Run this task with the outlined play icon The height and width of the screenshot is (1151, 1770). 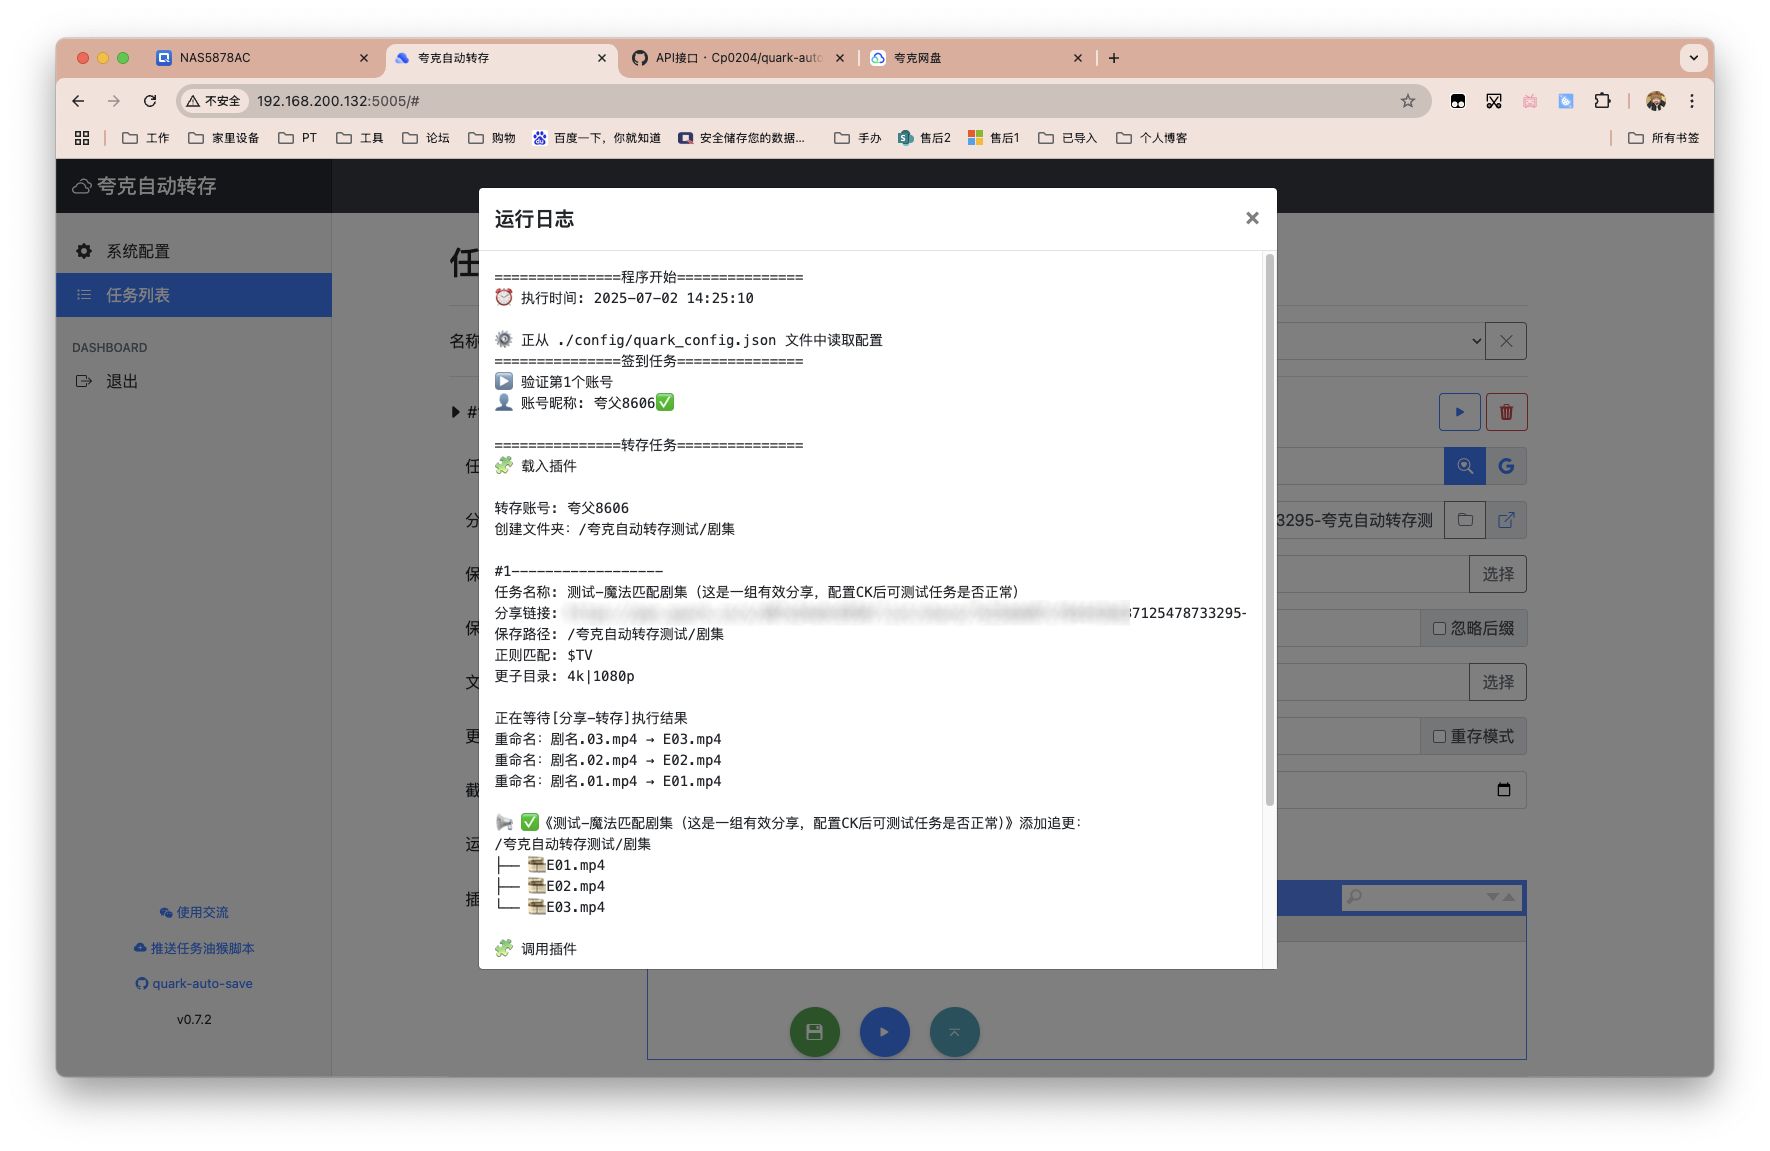tap(1459, 412)
